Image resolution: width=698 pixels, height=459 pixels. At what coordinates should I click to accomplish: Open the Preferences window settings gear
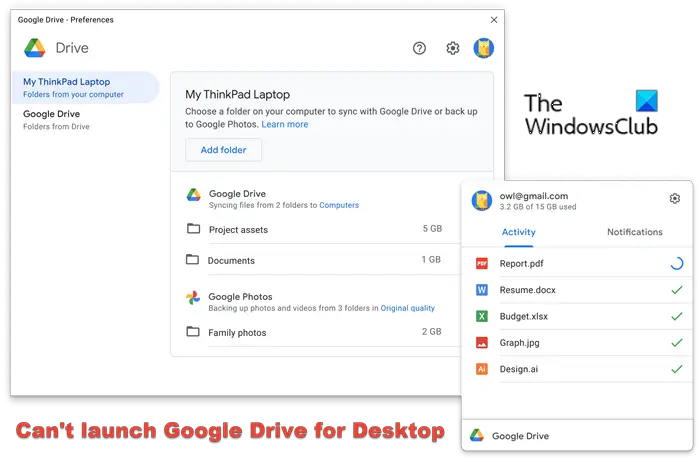coord(452,48)
